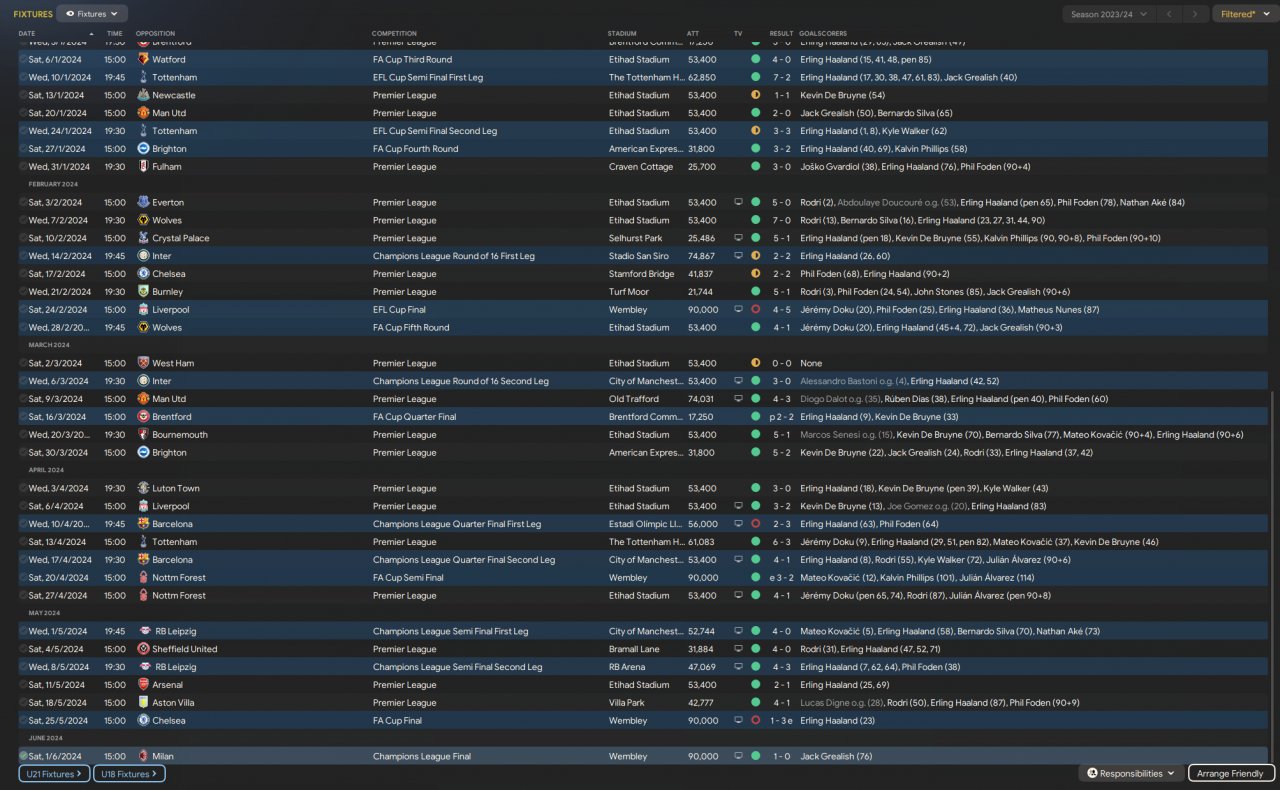Click the Arsenal club badge
This screenshot has width=1280, height=790.
pos(143,685)
